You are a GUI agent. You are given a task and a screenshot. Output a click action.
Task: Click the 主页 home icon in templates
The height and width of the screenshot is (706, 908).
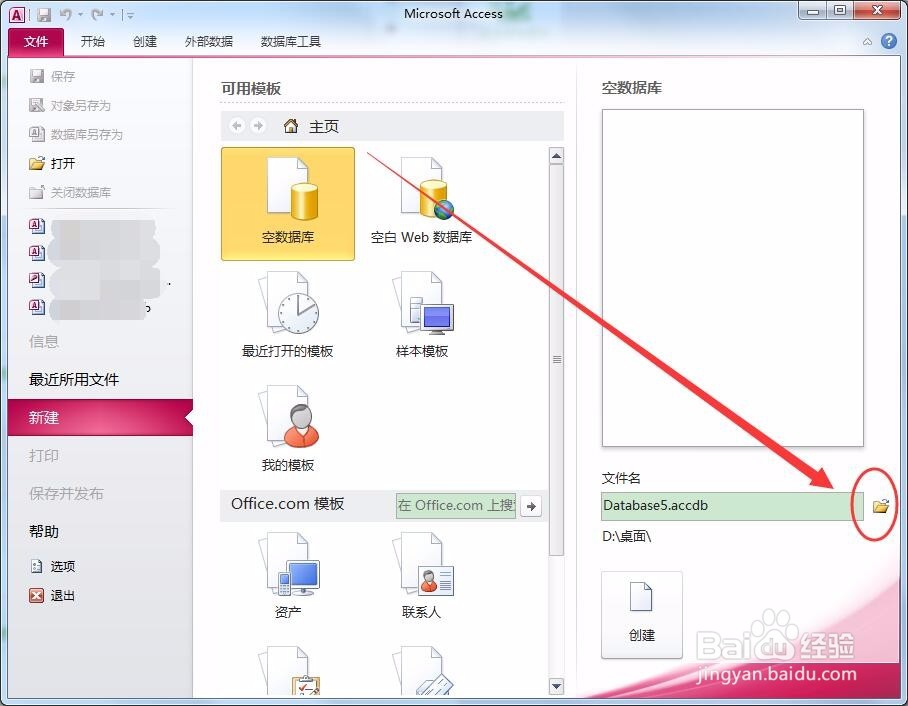click(291, 126)
